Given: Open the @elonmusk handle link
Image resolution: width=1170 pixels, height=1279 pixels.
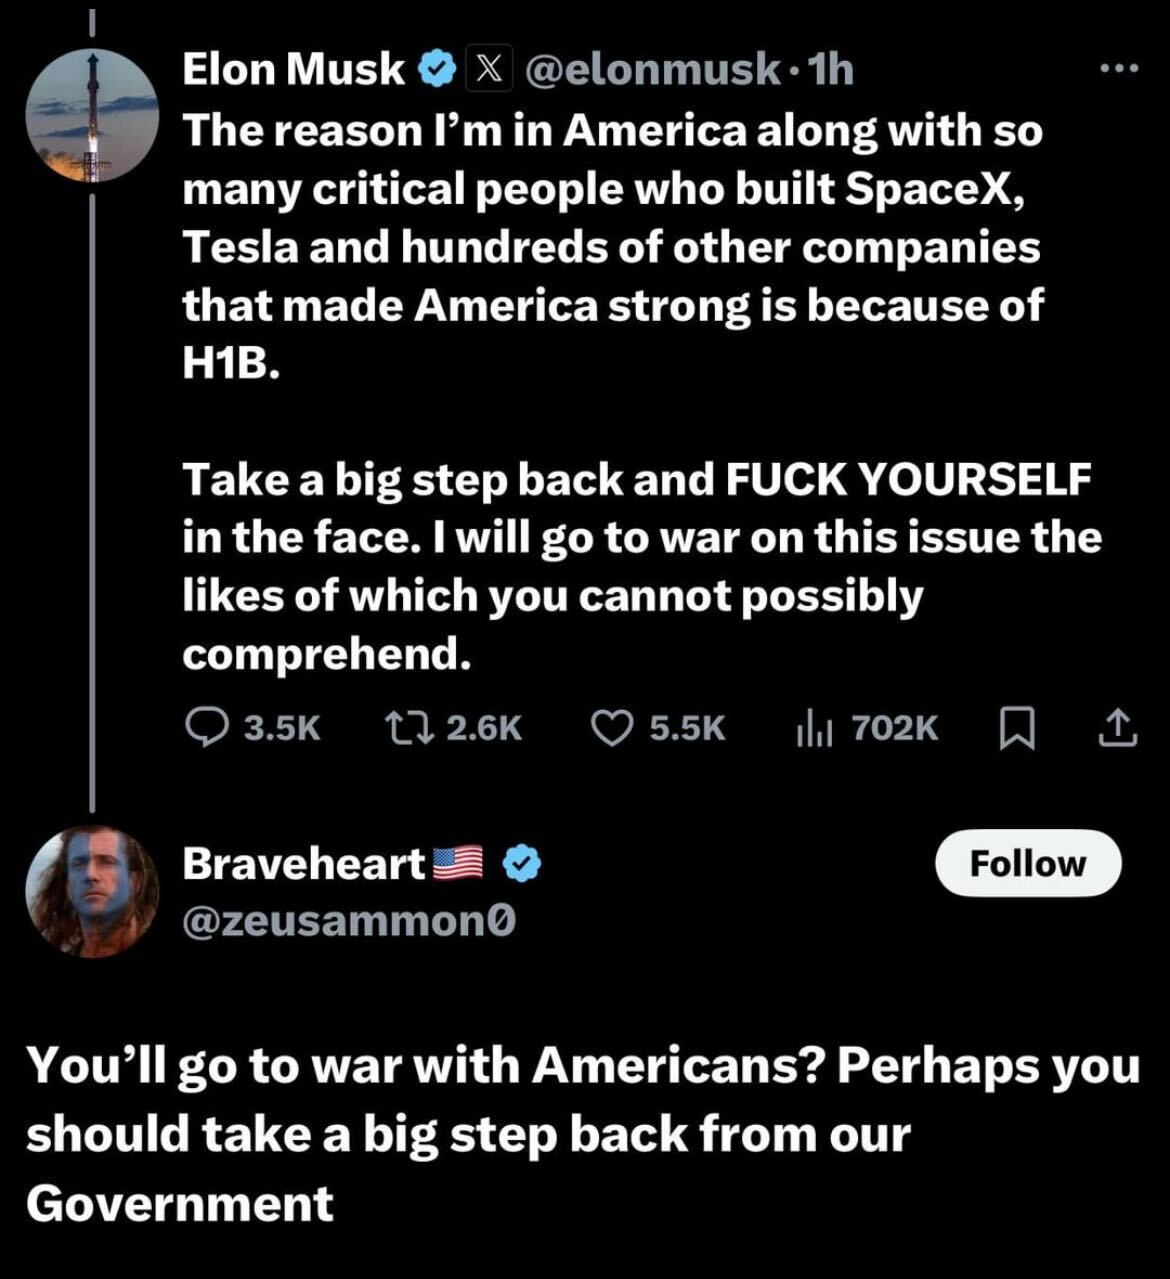Looking at the screenshot, I should coord(652,69).
